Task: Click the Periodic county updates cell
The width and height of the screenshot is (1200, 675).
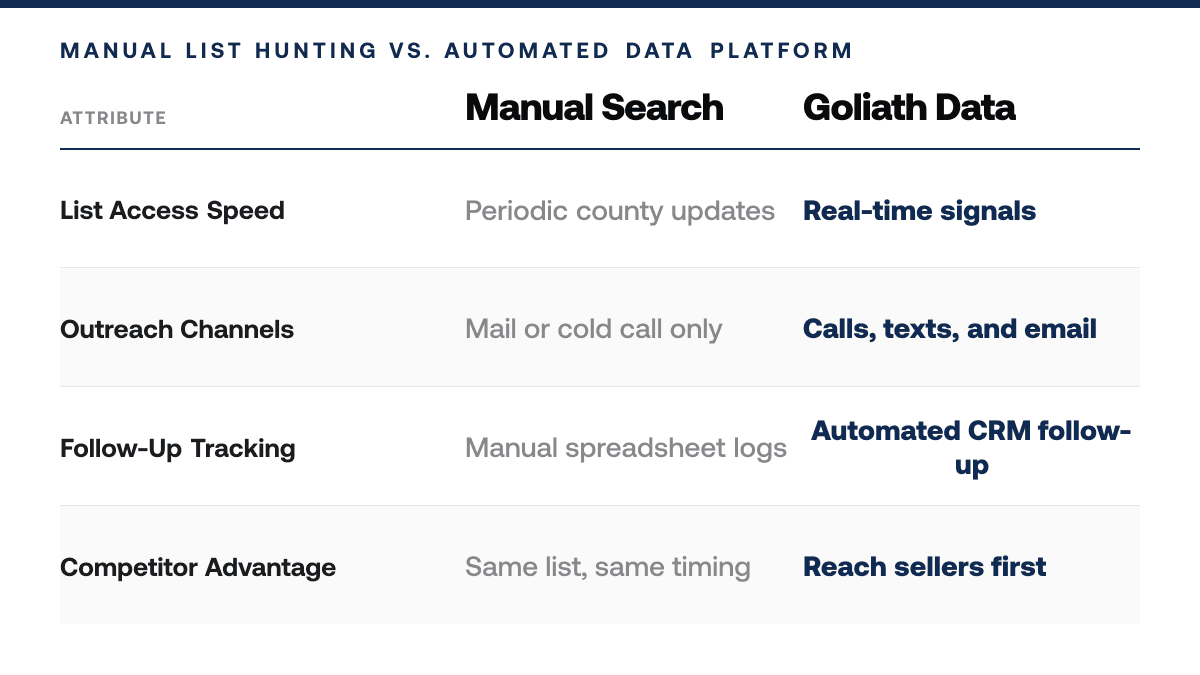Action: 620,211
